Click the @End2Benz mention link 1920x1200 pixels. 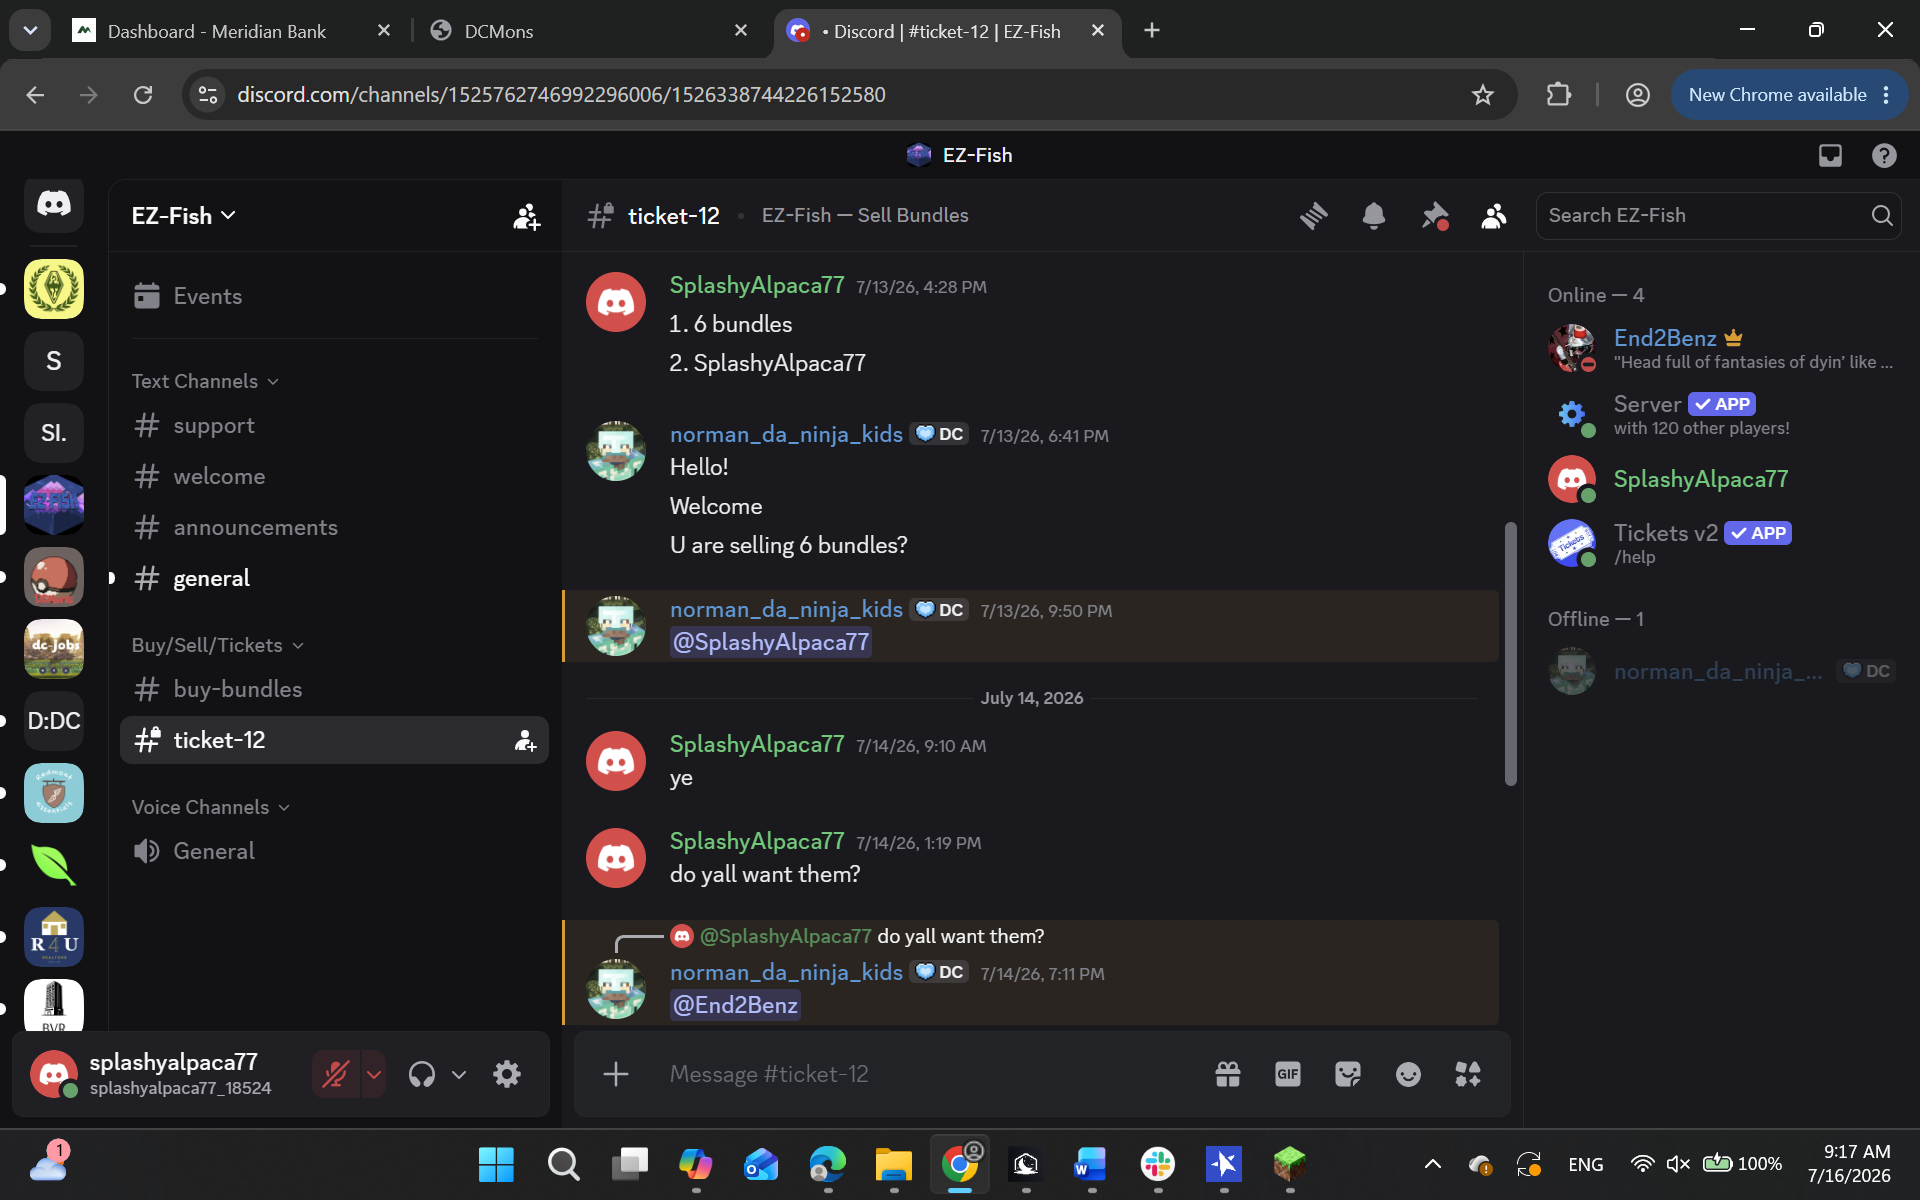[x=735, y=1005]
